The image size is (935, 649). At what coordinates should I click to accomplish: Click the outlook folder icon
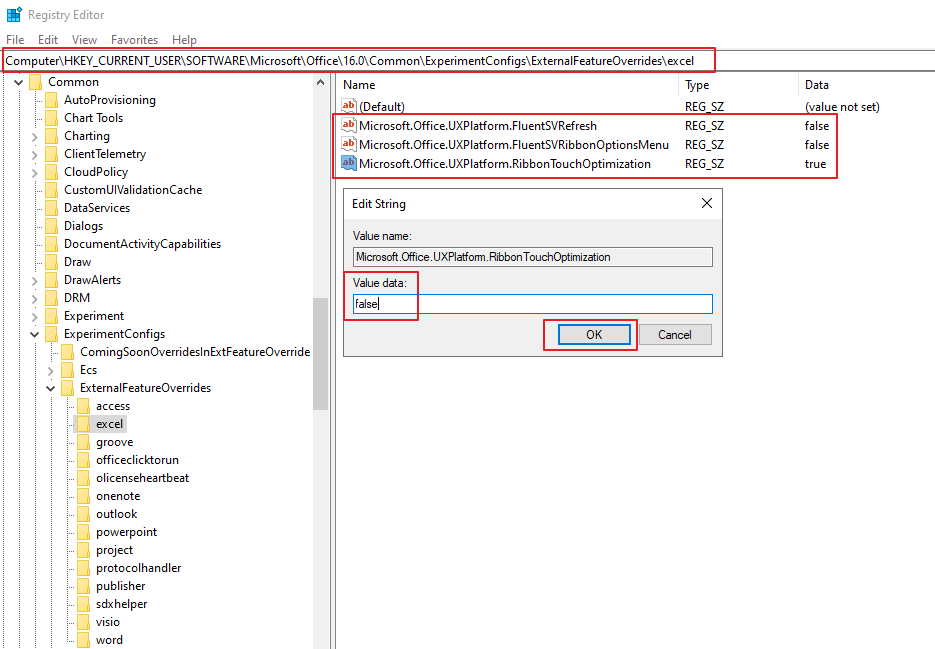pyautogui.click(x=83, y=514)
